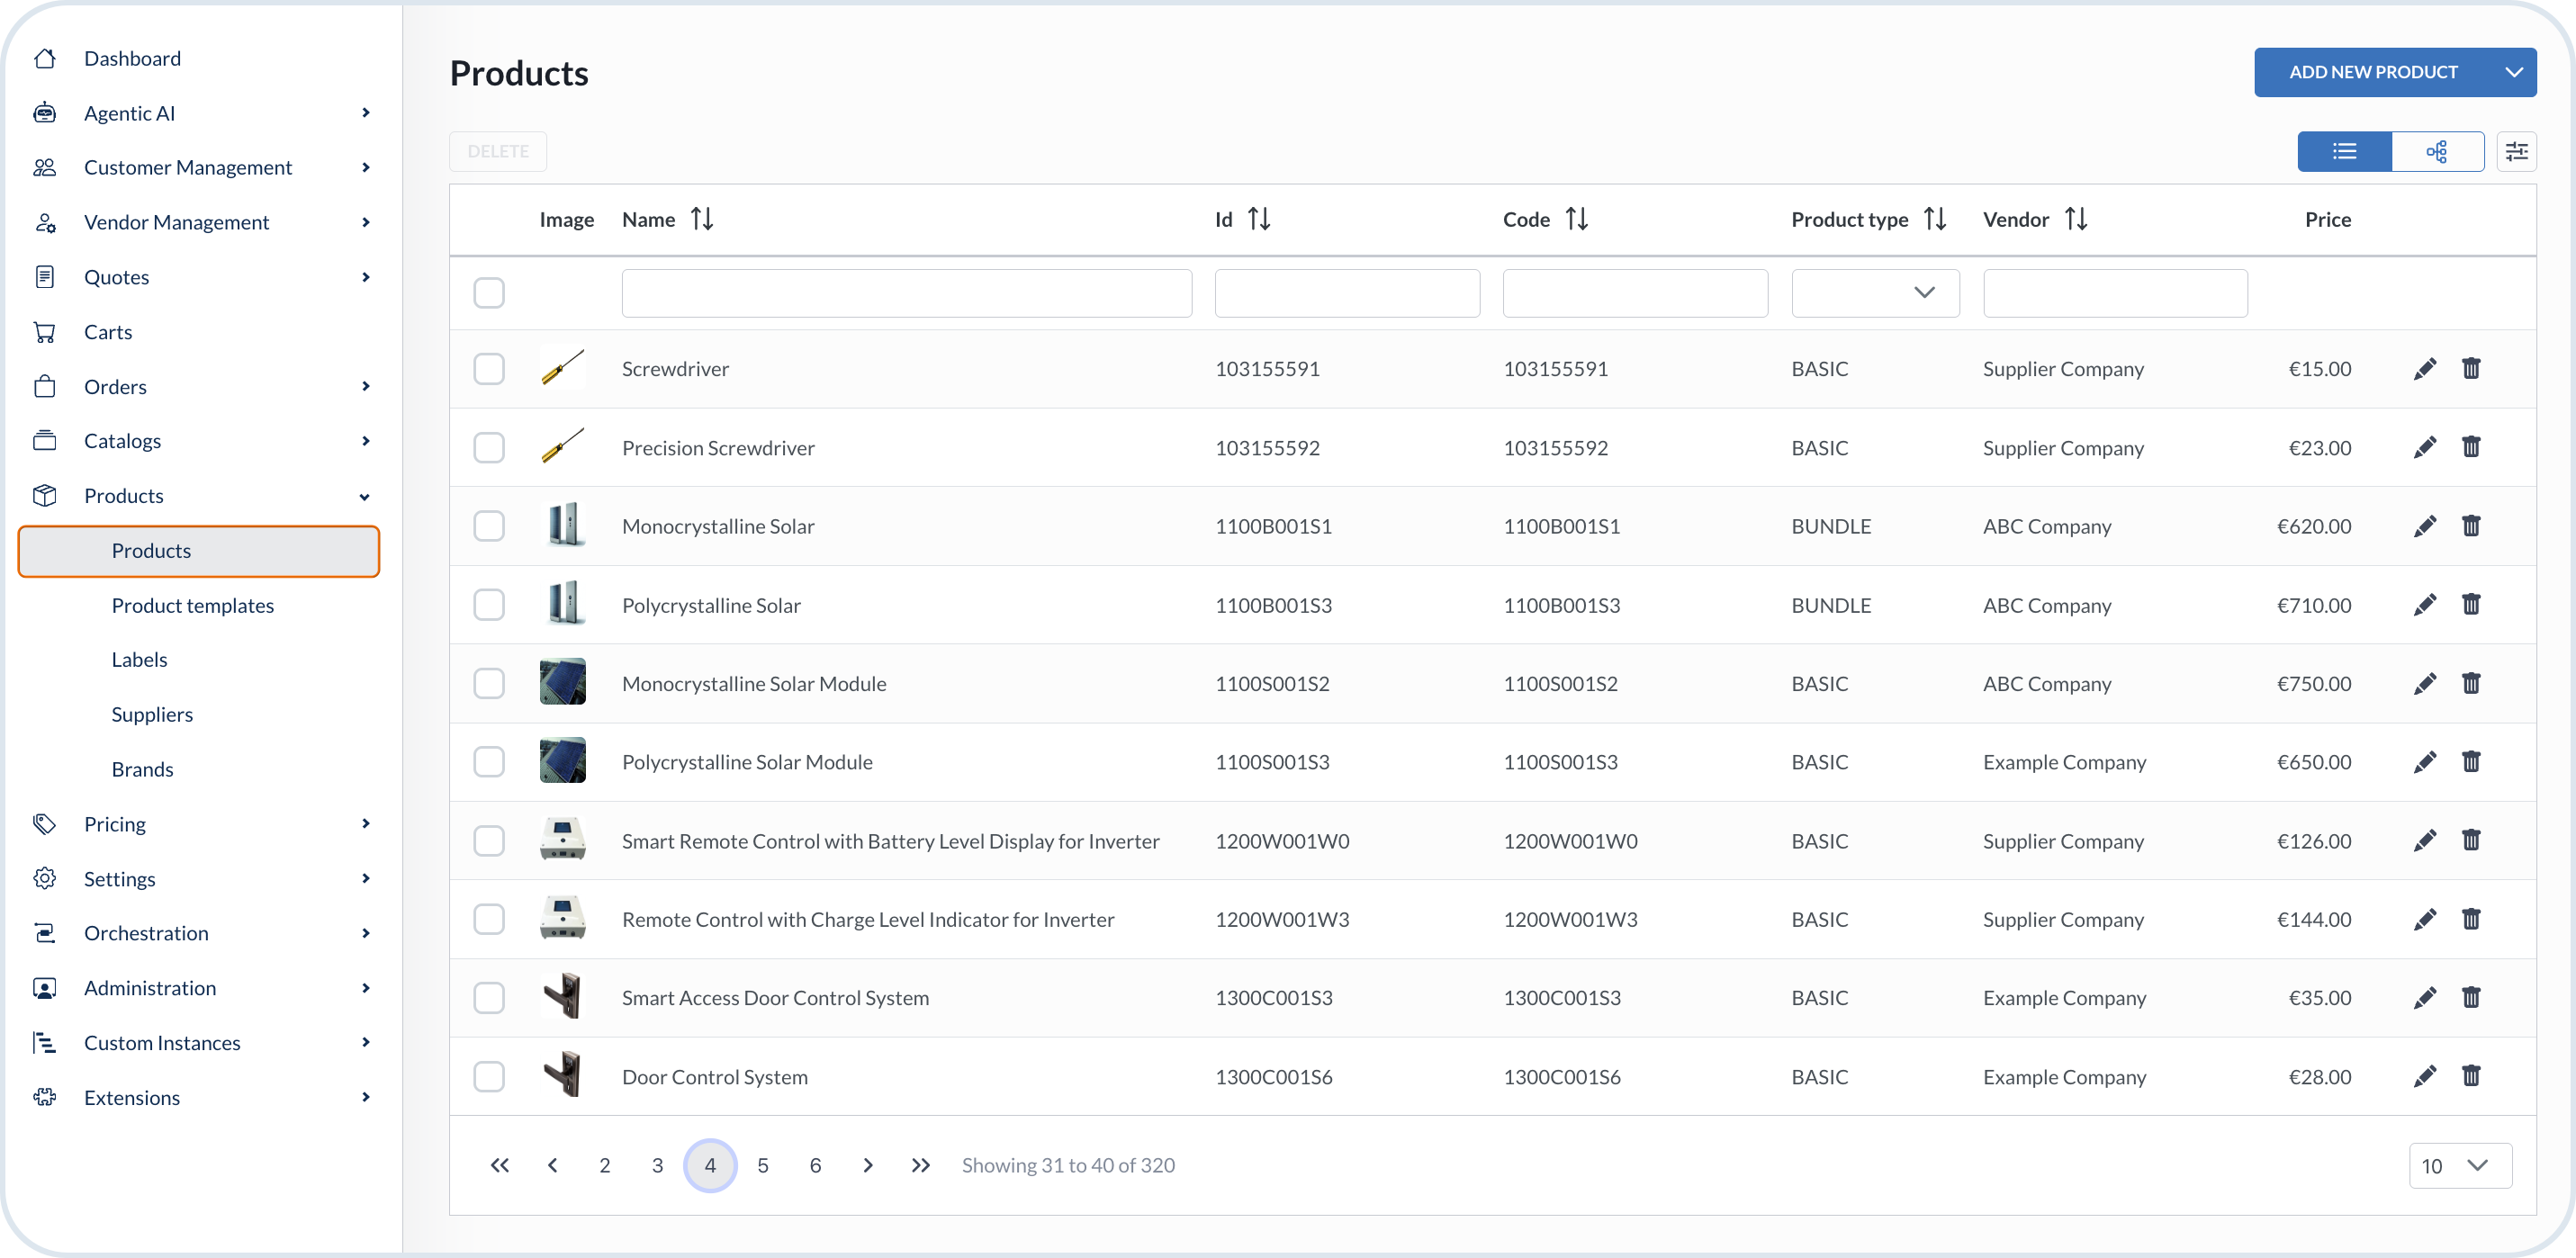Viewport: 2576px width, 1258px height.
Task: Select the Smart Access Door Control System checkbox
Action: [x=489, y=998]
